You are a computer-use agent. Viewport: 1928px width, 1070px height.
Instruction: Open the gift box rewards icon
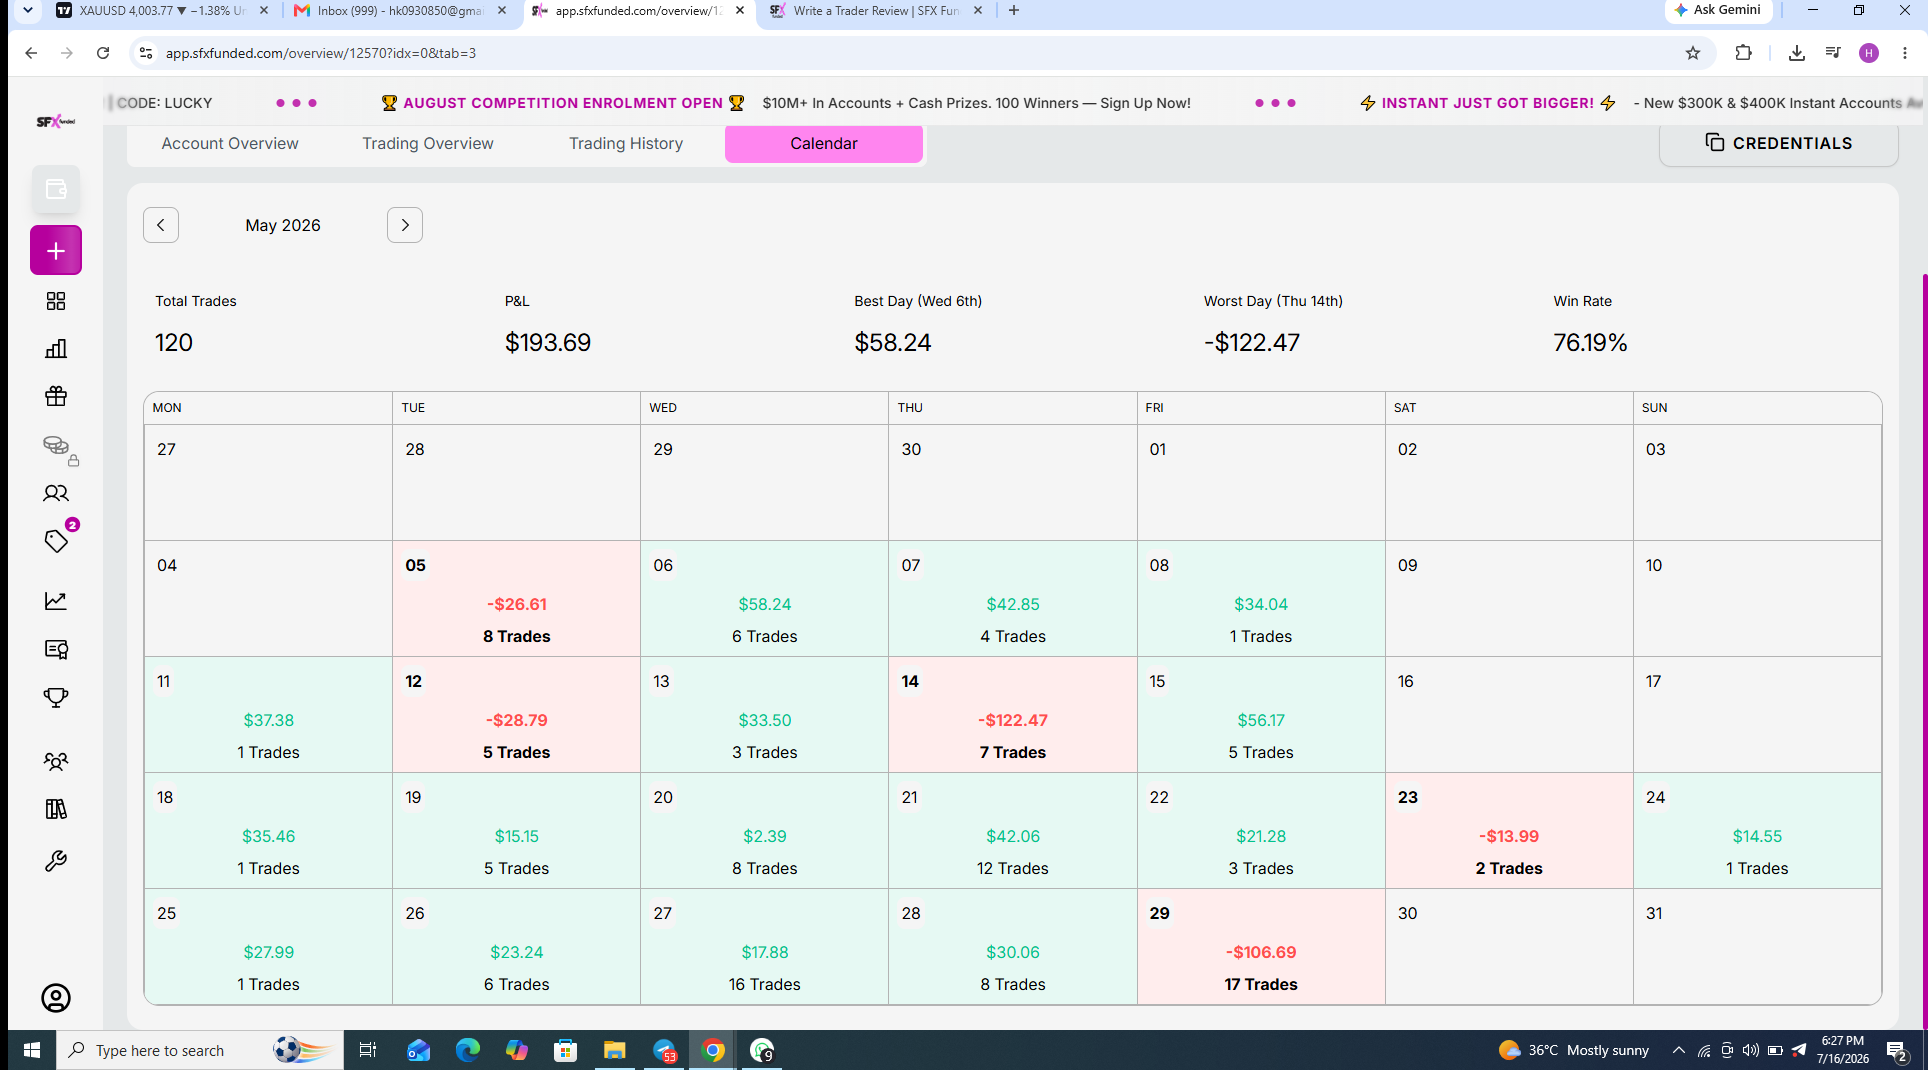[56, 396]
